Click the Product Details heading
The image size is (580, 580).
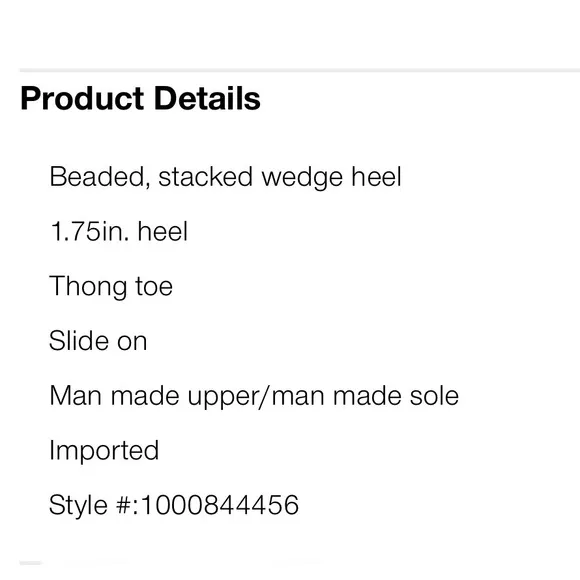(141, 98)
